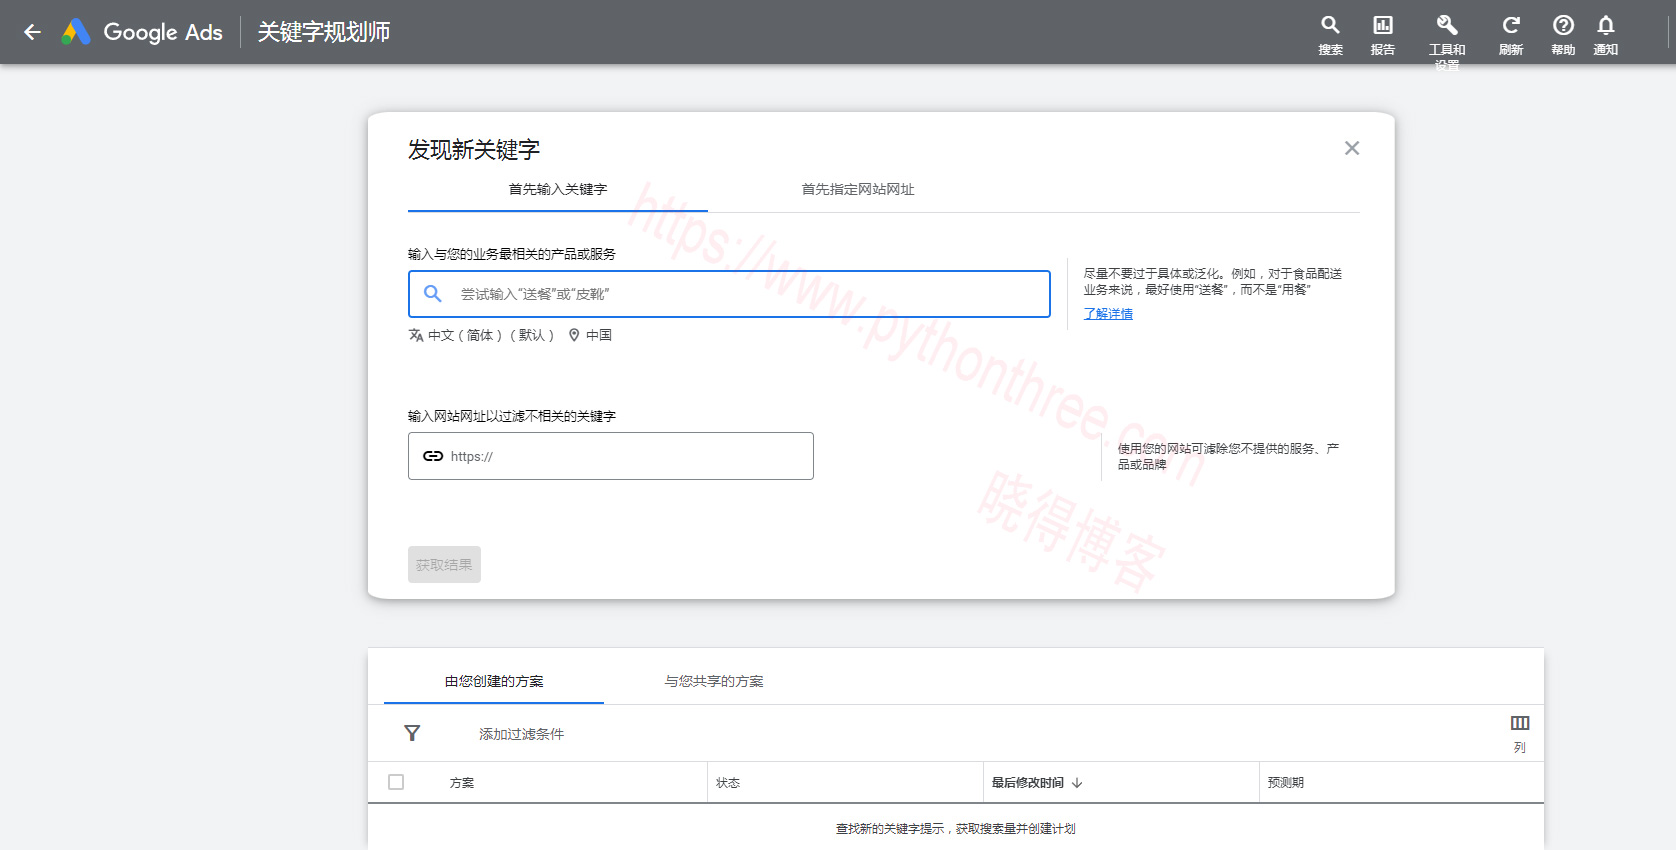Switch to 与您共享的方案 tab

point(714,681)
